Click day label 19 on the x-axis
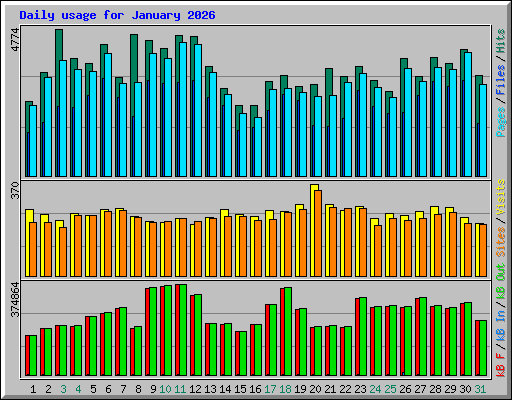512x400 pixels. click(x=300, y=389)
